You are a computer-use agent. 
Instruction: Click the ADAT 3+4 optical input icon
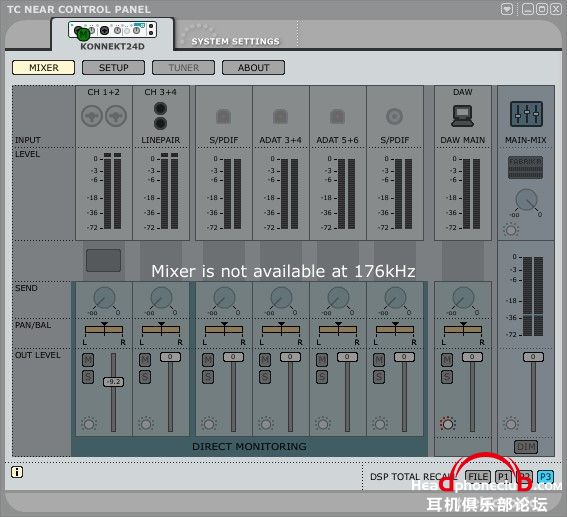[x=280, y=116]
